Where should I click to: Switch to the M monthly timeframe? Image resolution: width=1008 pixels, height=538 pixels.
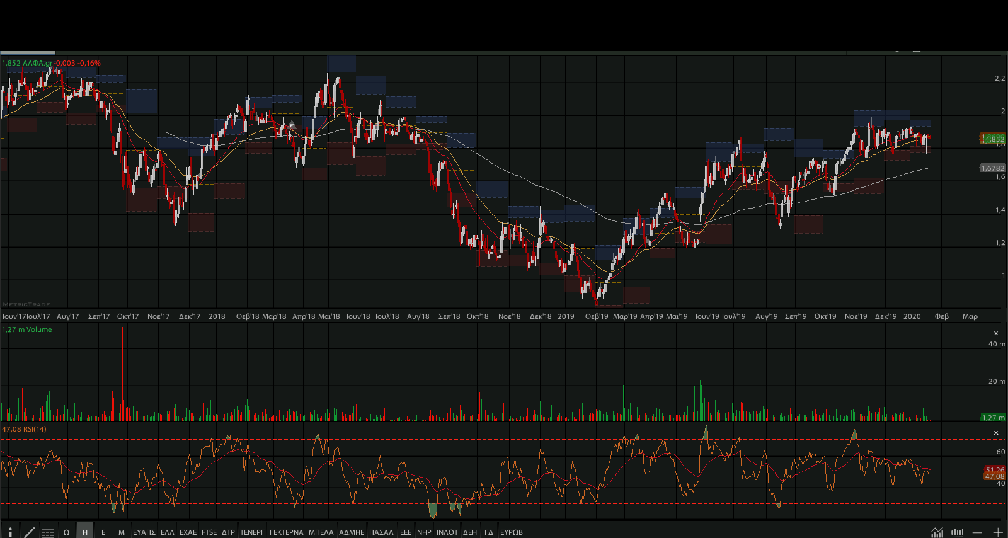121,532
